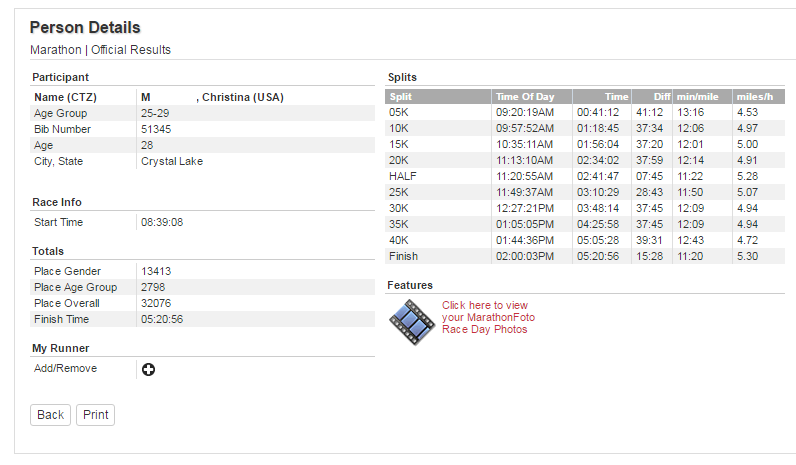Click the Finish Time value 05:20:56
The height and width of the screenshot is (465, 796).
click(x=162, y=319)
